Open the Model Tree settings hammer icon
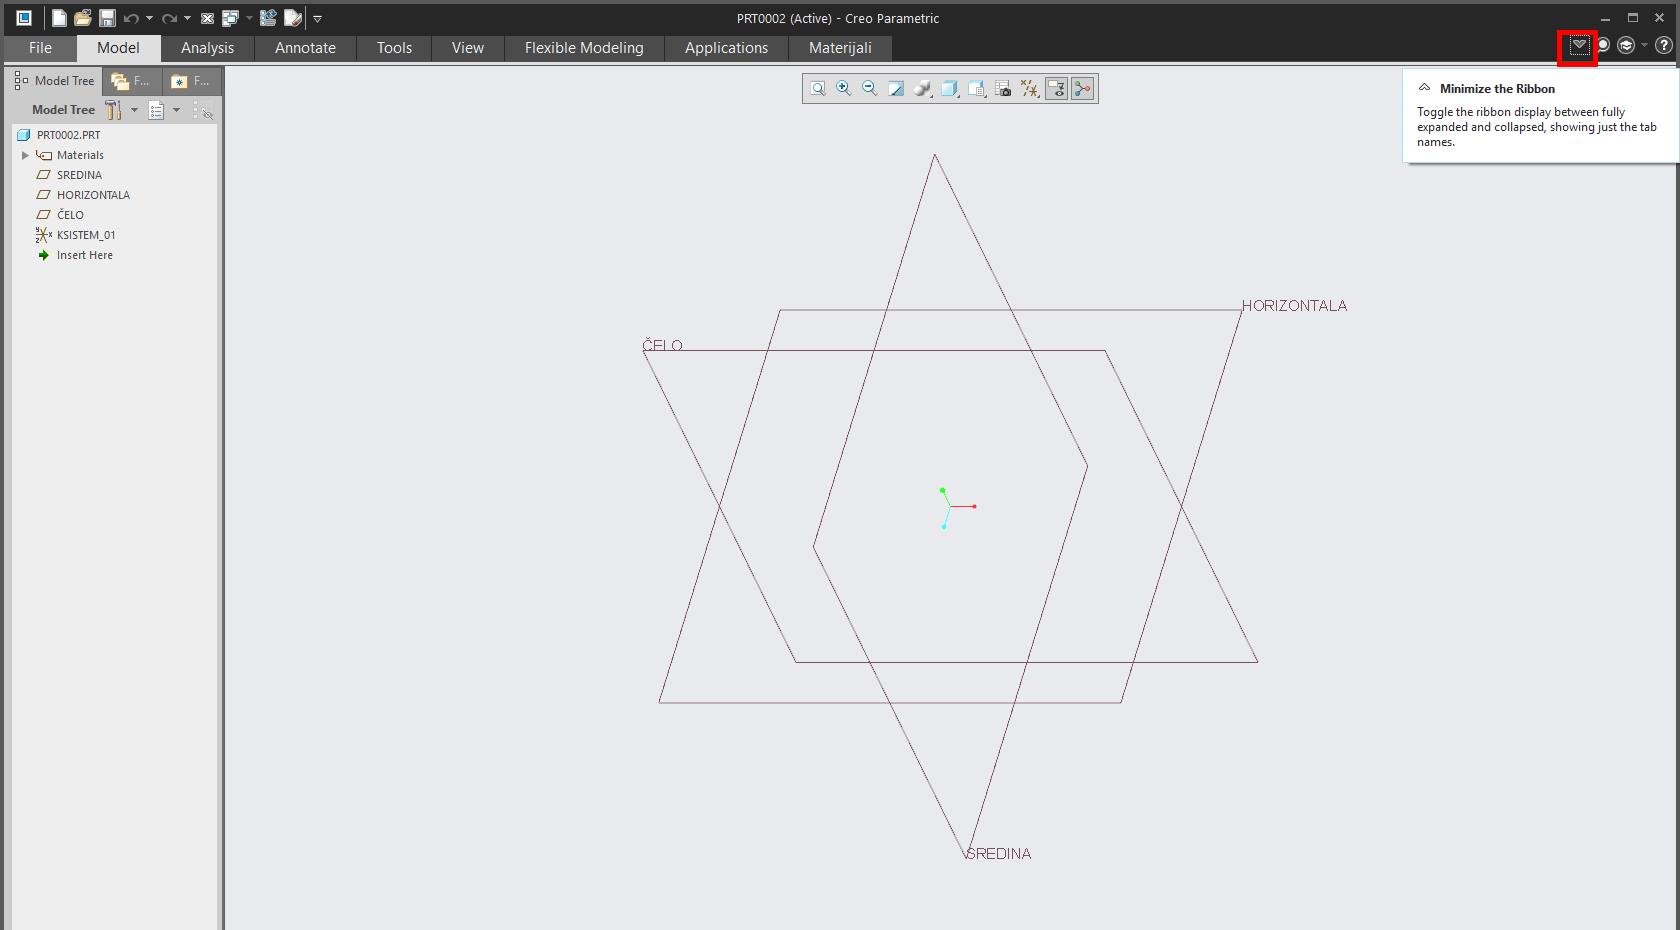Image resolution: width=1680 pixels, height=930 pixels. pos(114,110)
